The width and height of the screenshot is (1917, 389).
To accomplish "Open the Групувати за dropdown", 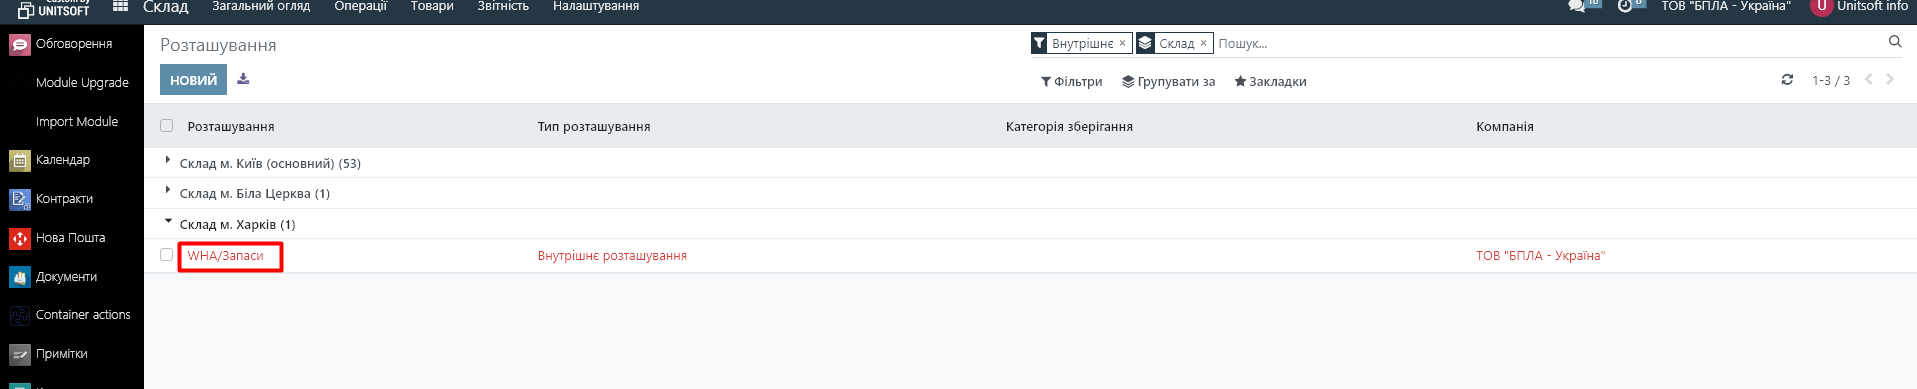I will tap(1168, 82).
